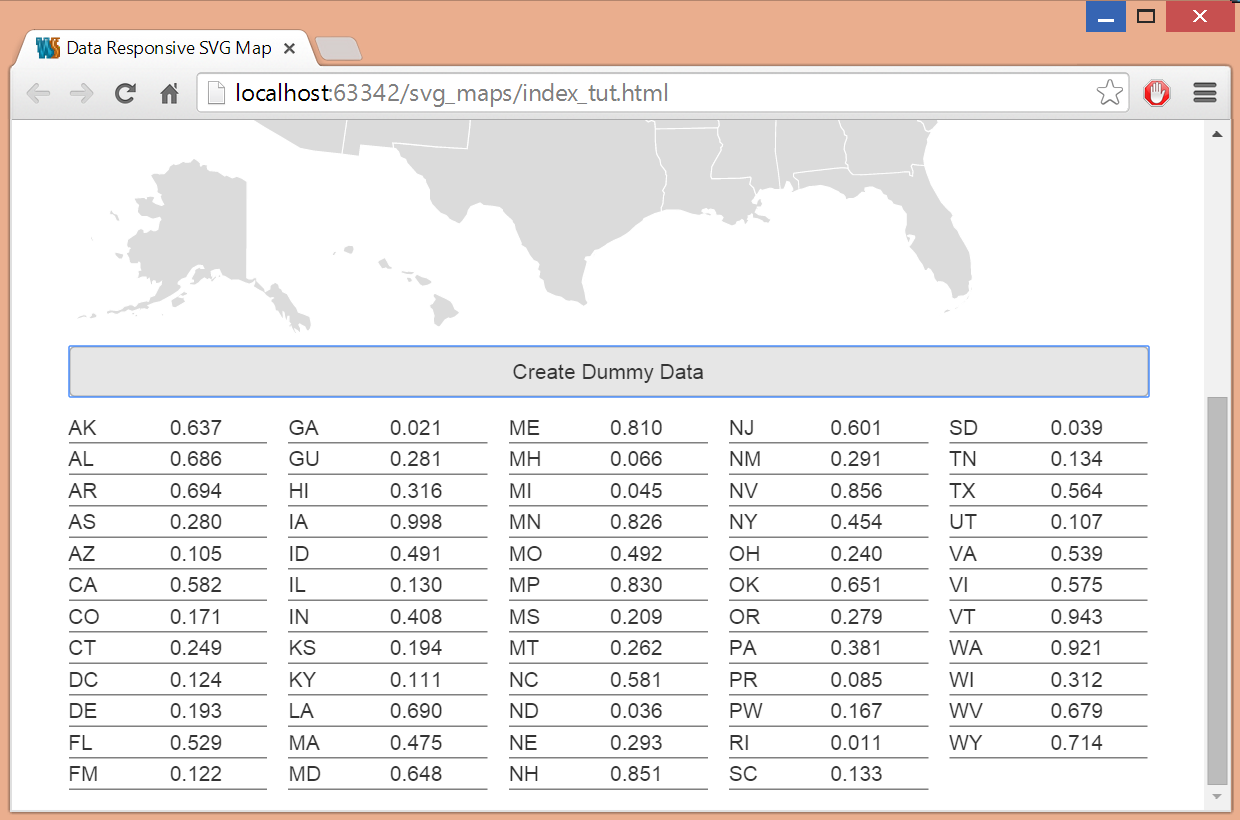Viewport: 1240px width, 820px height.
Task: Select value 0.998 in IA row
Action: pos(416,522)
